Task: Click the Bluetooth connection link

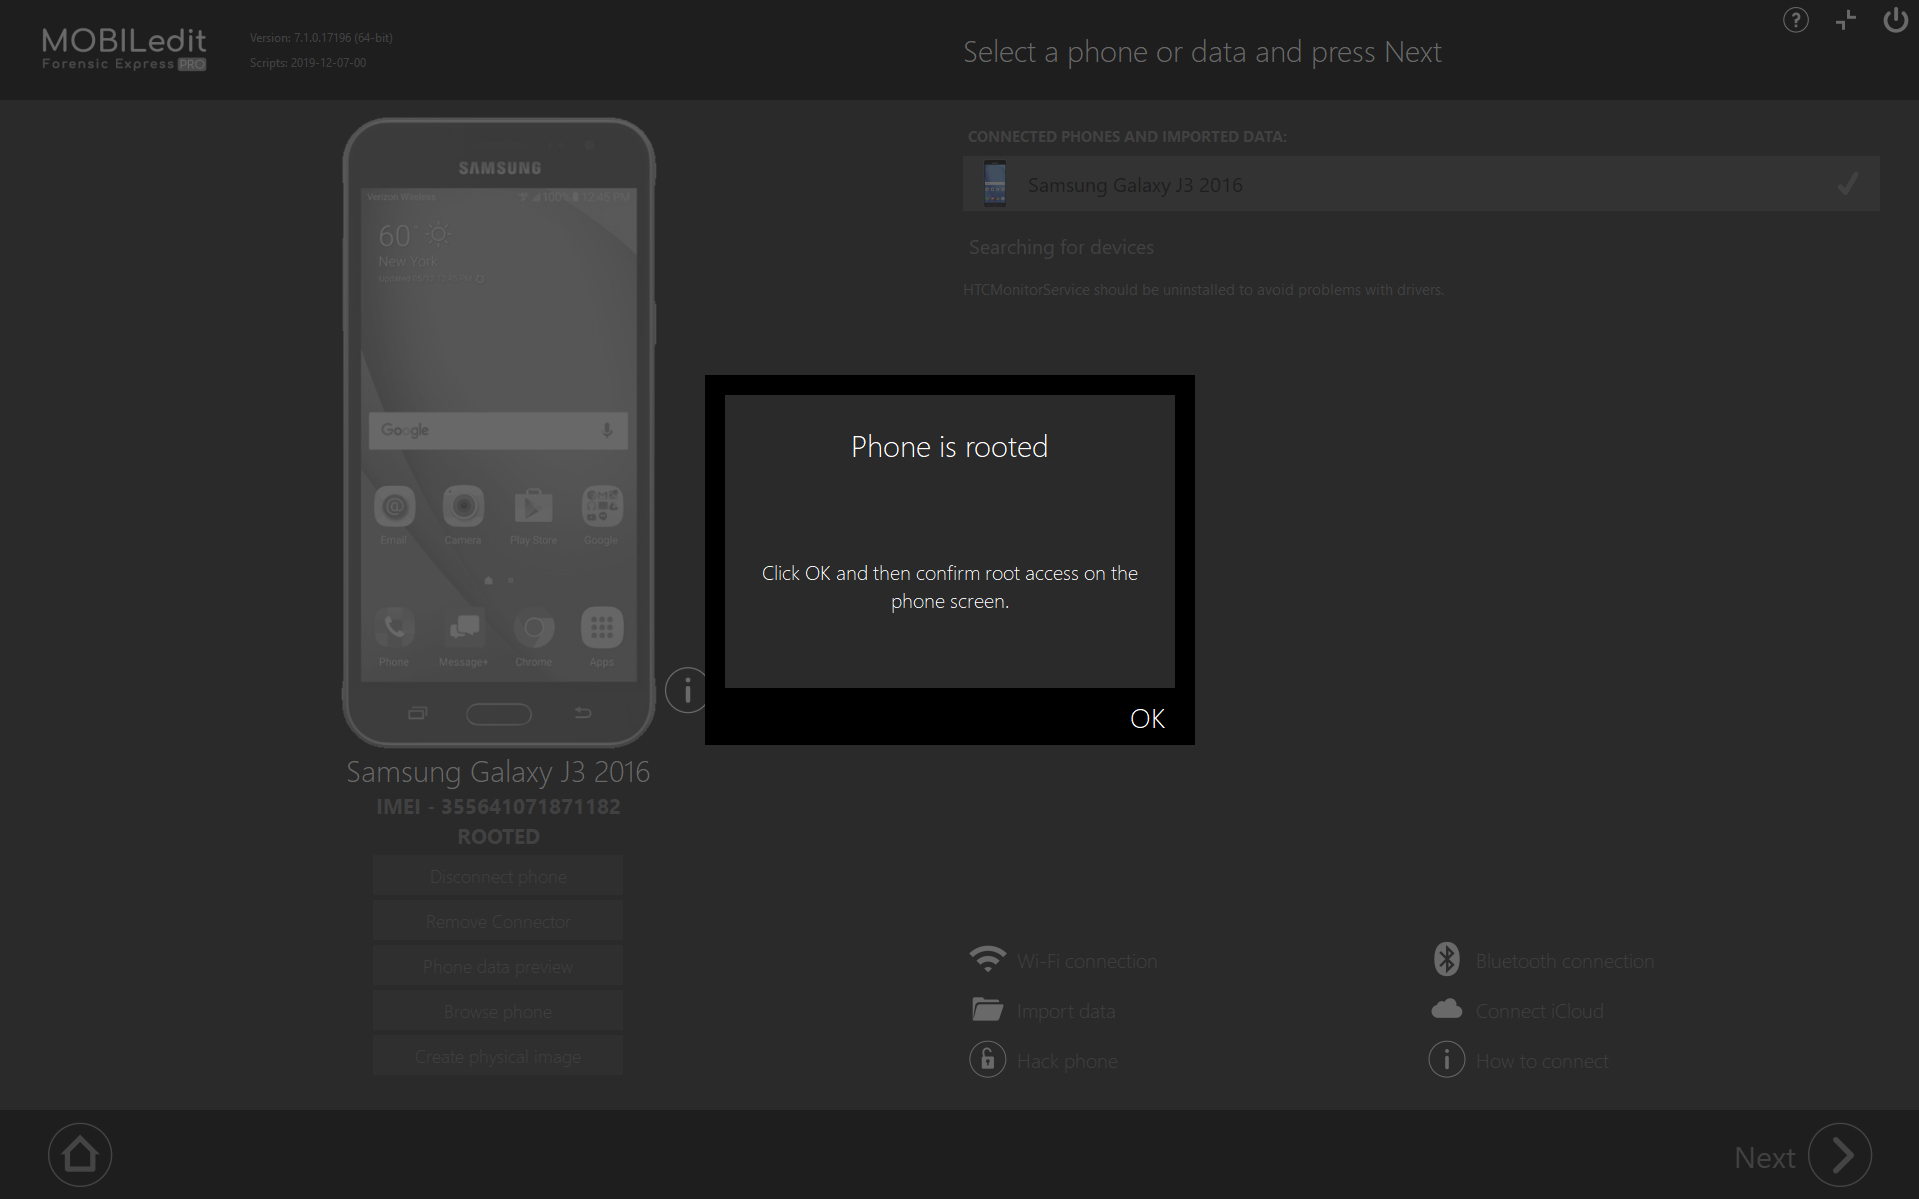Action: click(x=1565, y=961)
